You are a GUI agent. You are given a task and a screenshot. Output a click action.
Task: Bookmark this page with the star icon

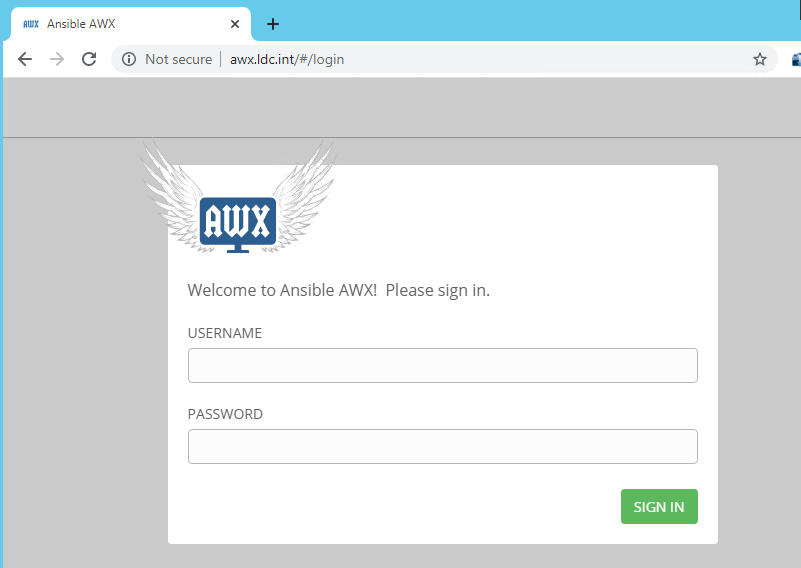(760, 59)
